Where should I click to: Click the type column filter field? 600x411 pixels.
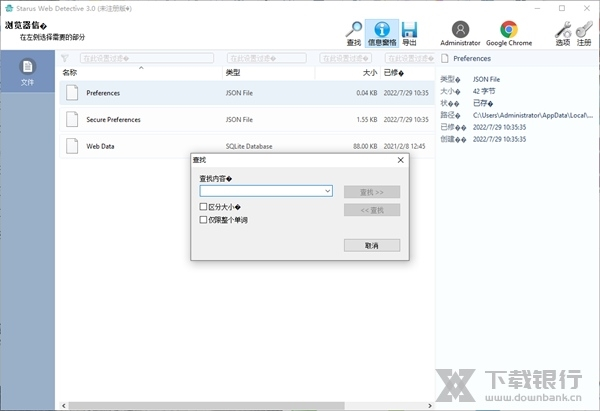[x=267, y=58]
